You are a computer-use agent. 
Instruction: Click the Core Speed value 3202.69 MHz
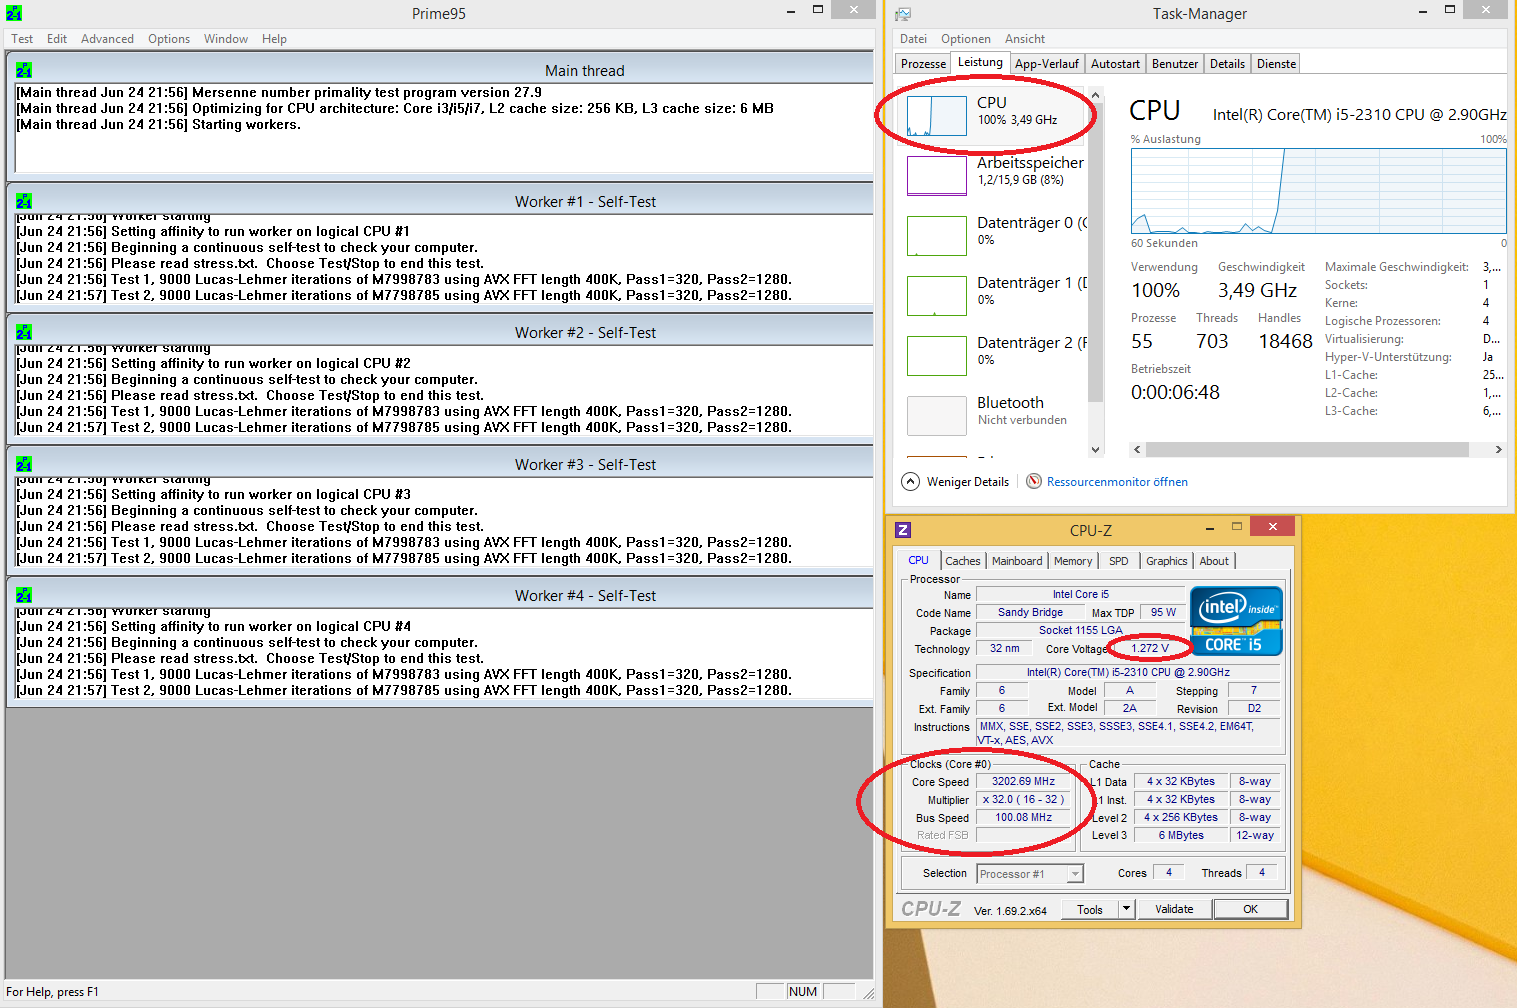click(1023, 781)
